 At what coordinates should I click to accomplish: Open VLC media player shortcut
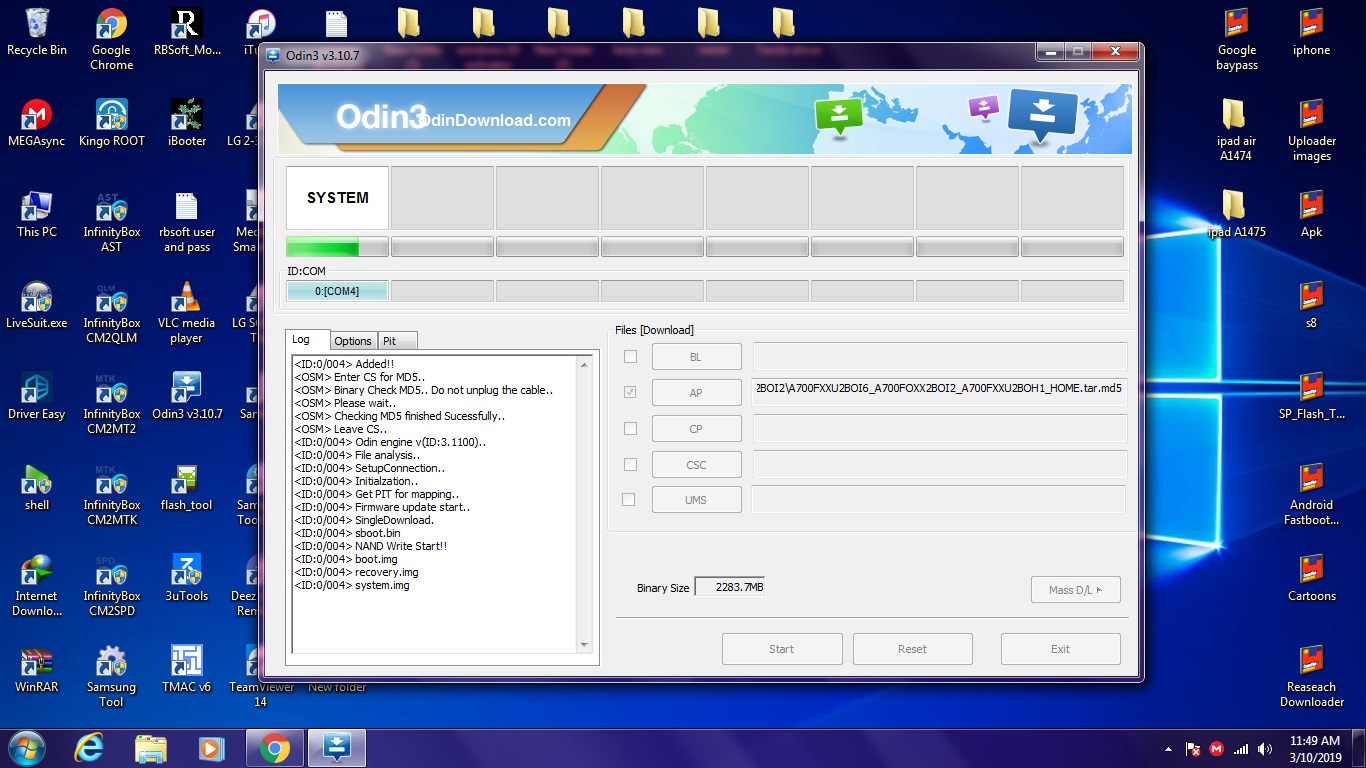pos(187,313)
